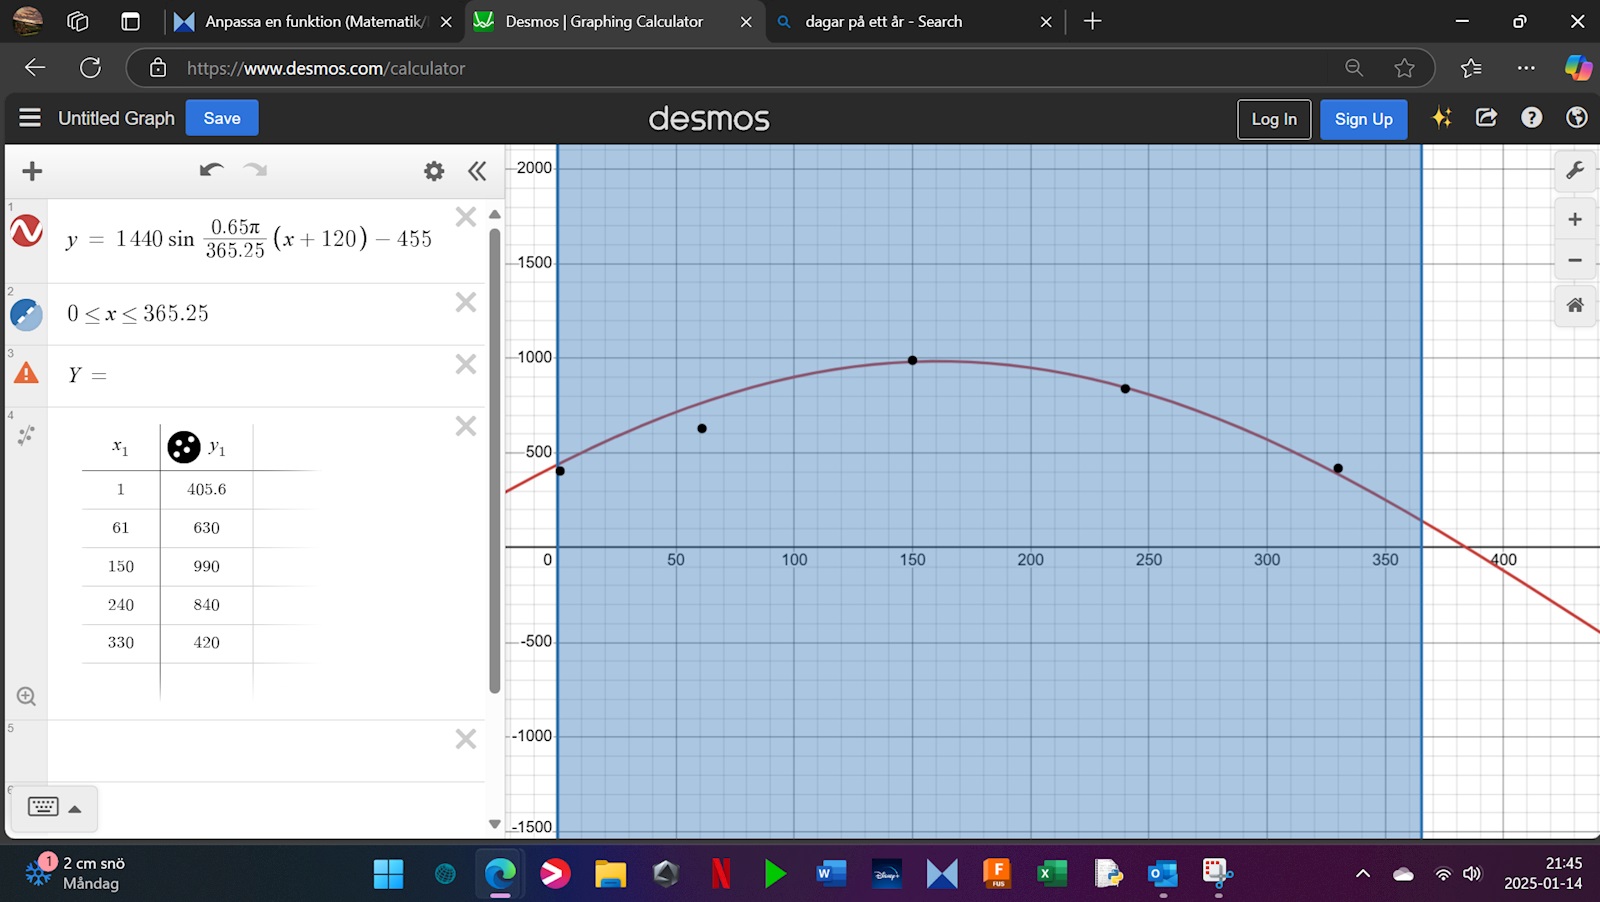The width and height of the screenshot is (1600, 902).
Task: Click the Save button
Action: pos(222,118)
